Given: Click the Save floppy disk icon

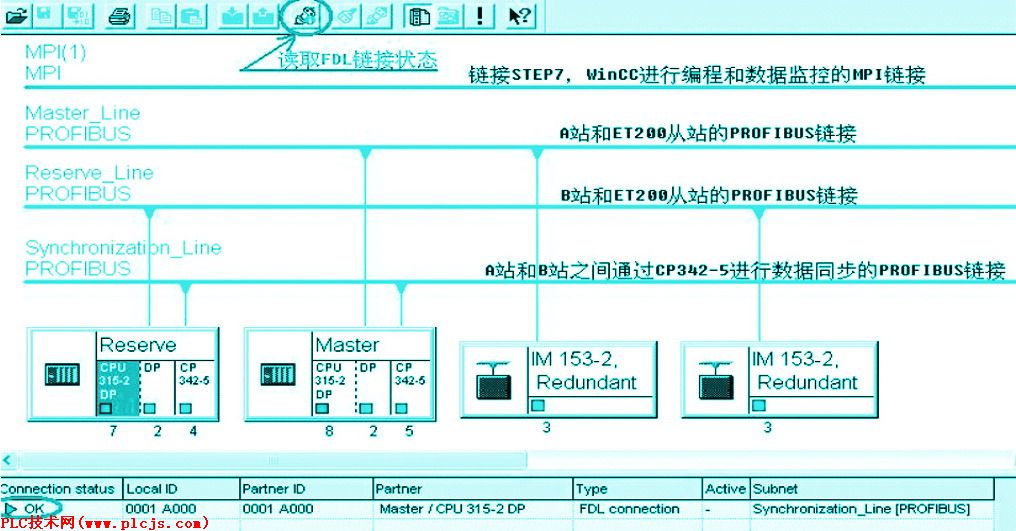Looking at the screenshot, I should pyautogui.click(x=45, y=16).
